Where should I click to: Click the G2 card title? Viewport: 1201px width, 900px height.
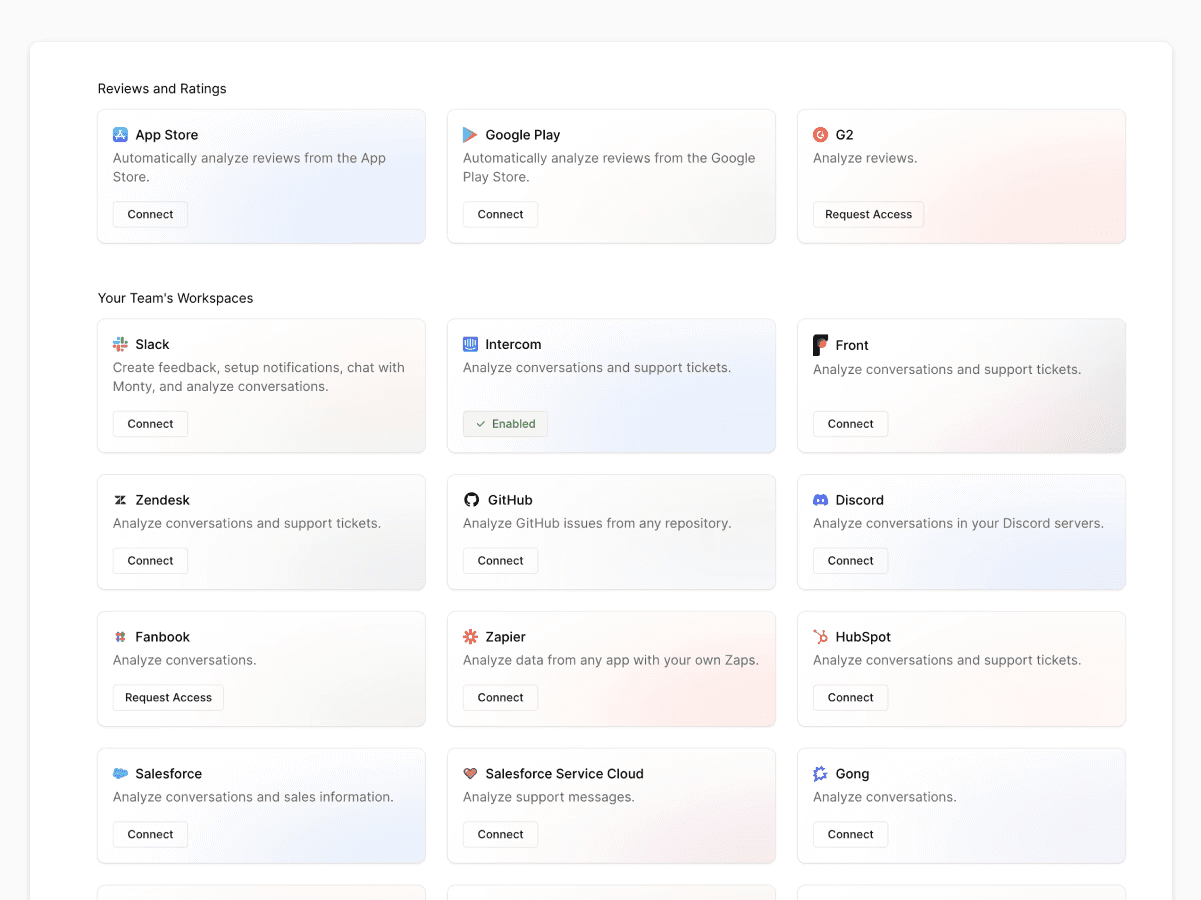(845, 135)
